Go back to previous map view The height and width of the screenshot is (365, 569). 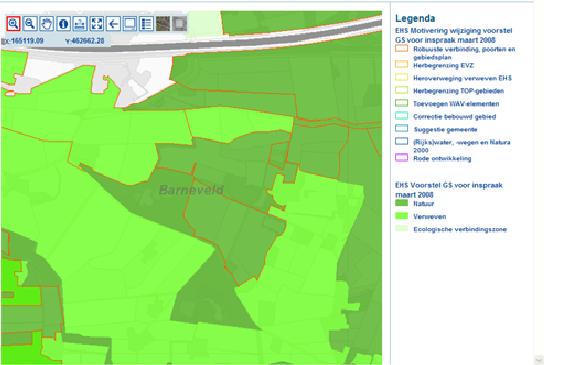(x=114, y=24)
